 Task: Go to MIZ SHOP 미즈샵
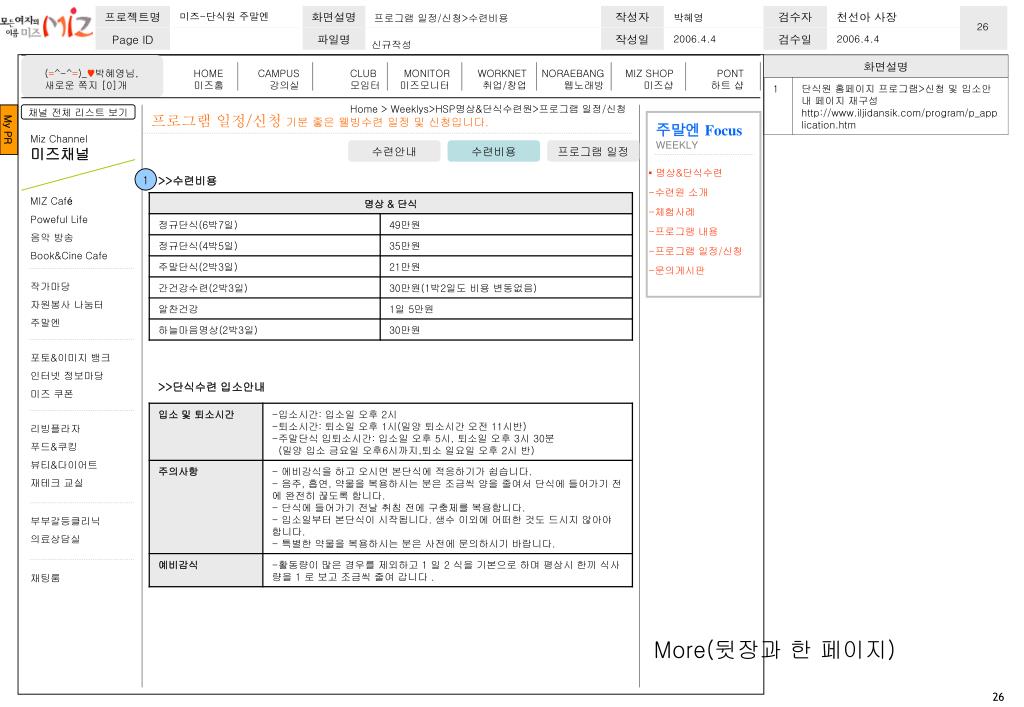(649, 79)
